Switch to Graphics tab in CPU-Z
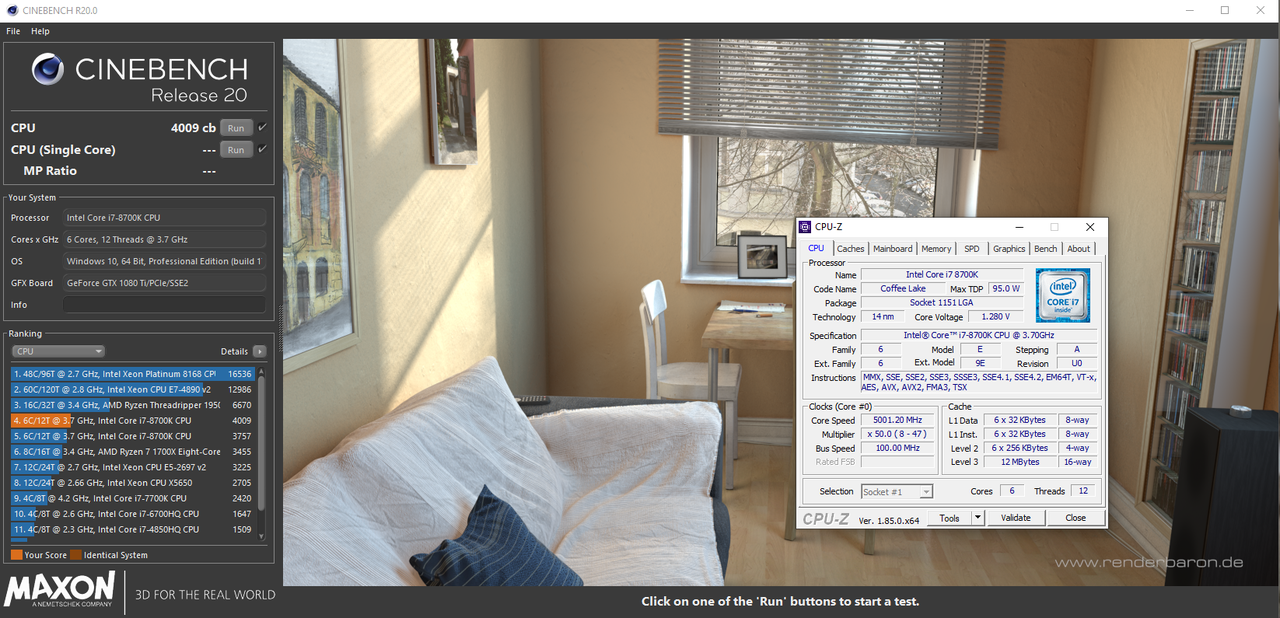 coord(1009,249)
